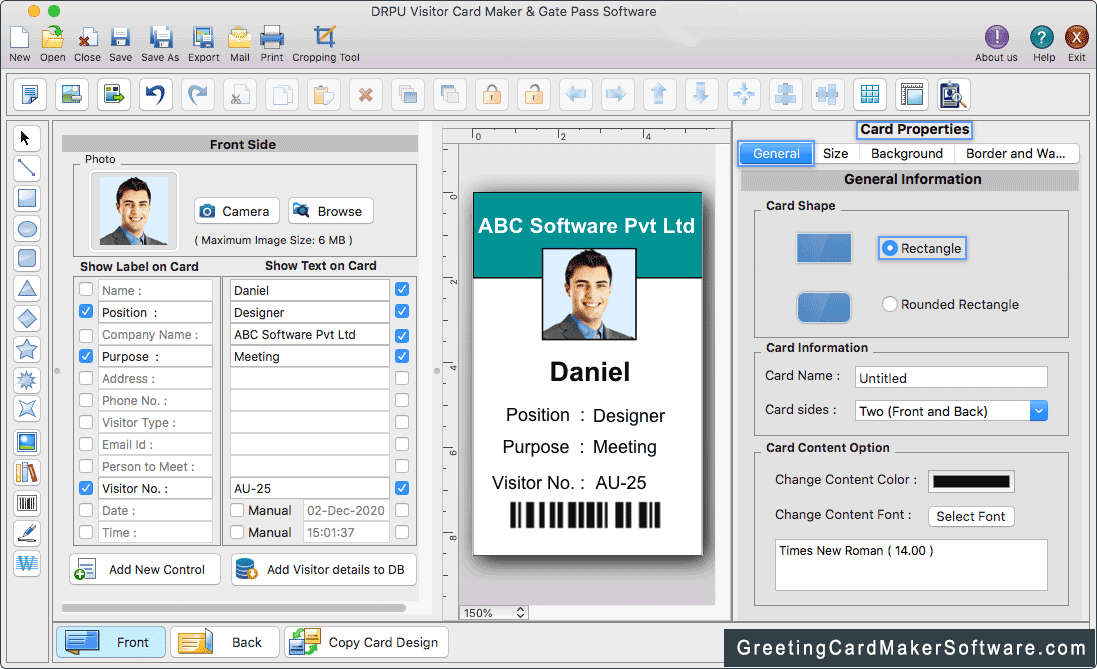Click the horizontal scrollbar under Front Side panel
Viewport: 1097px width, 669px height.
coord(234,608)
